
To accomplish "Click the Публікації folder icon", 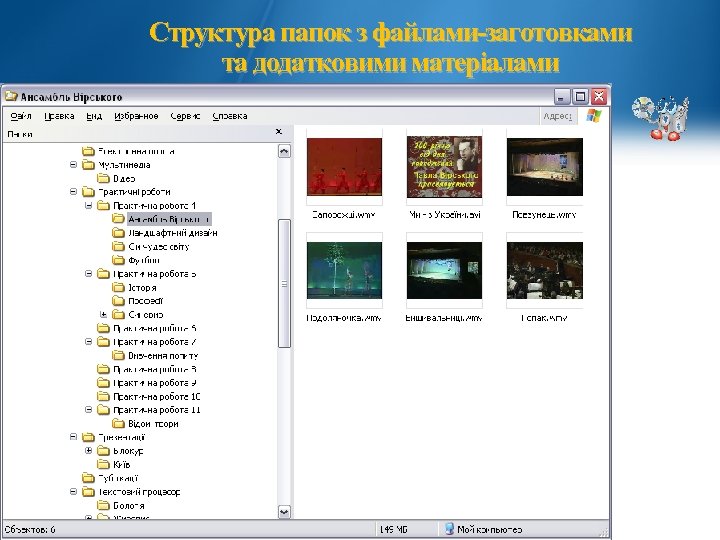I will point(88,478).
